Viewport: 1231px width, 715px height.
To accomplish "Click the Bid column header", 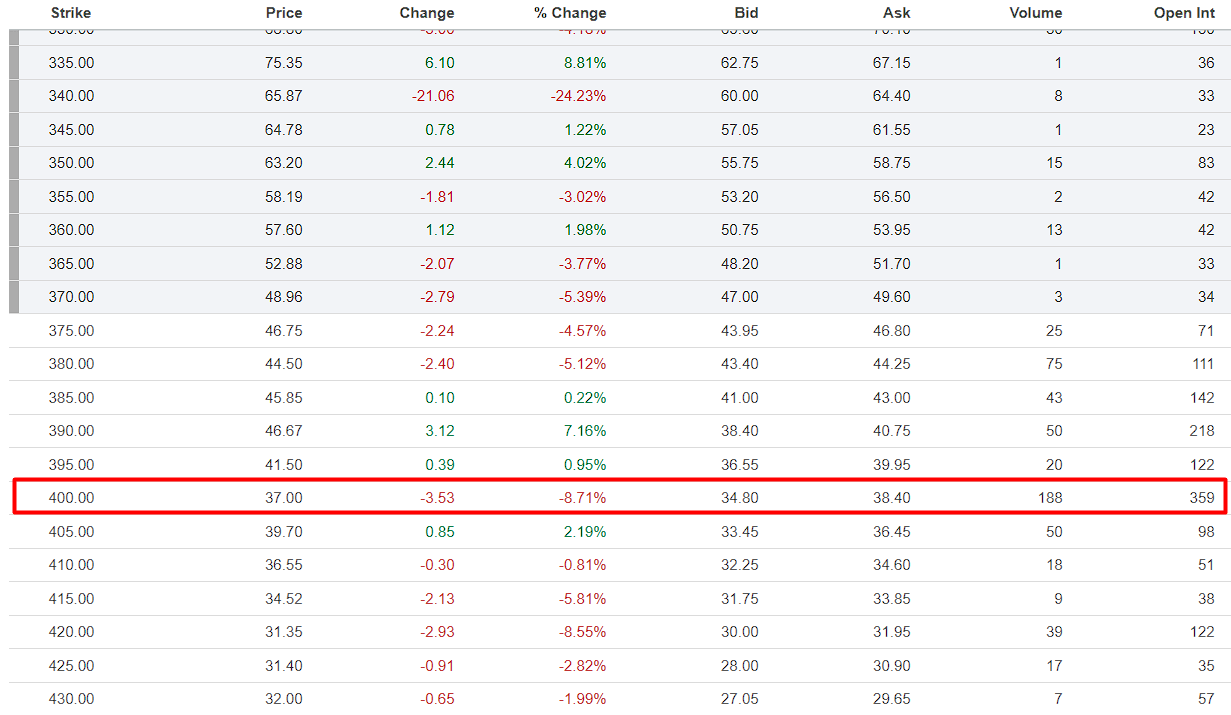I will [x=745, y=13].
